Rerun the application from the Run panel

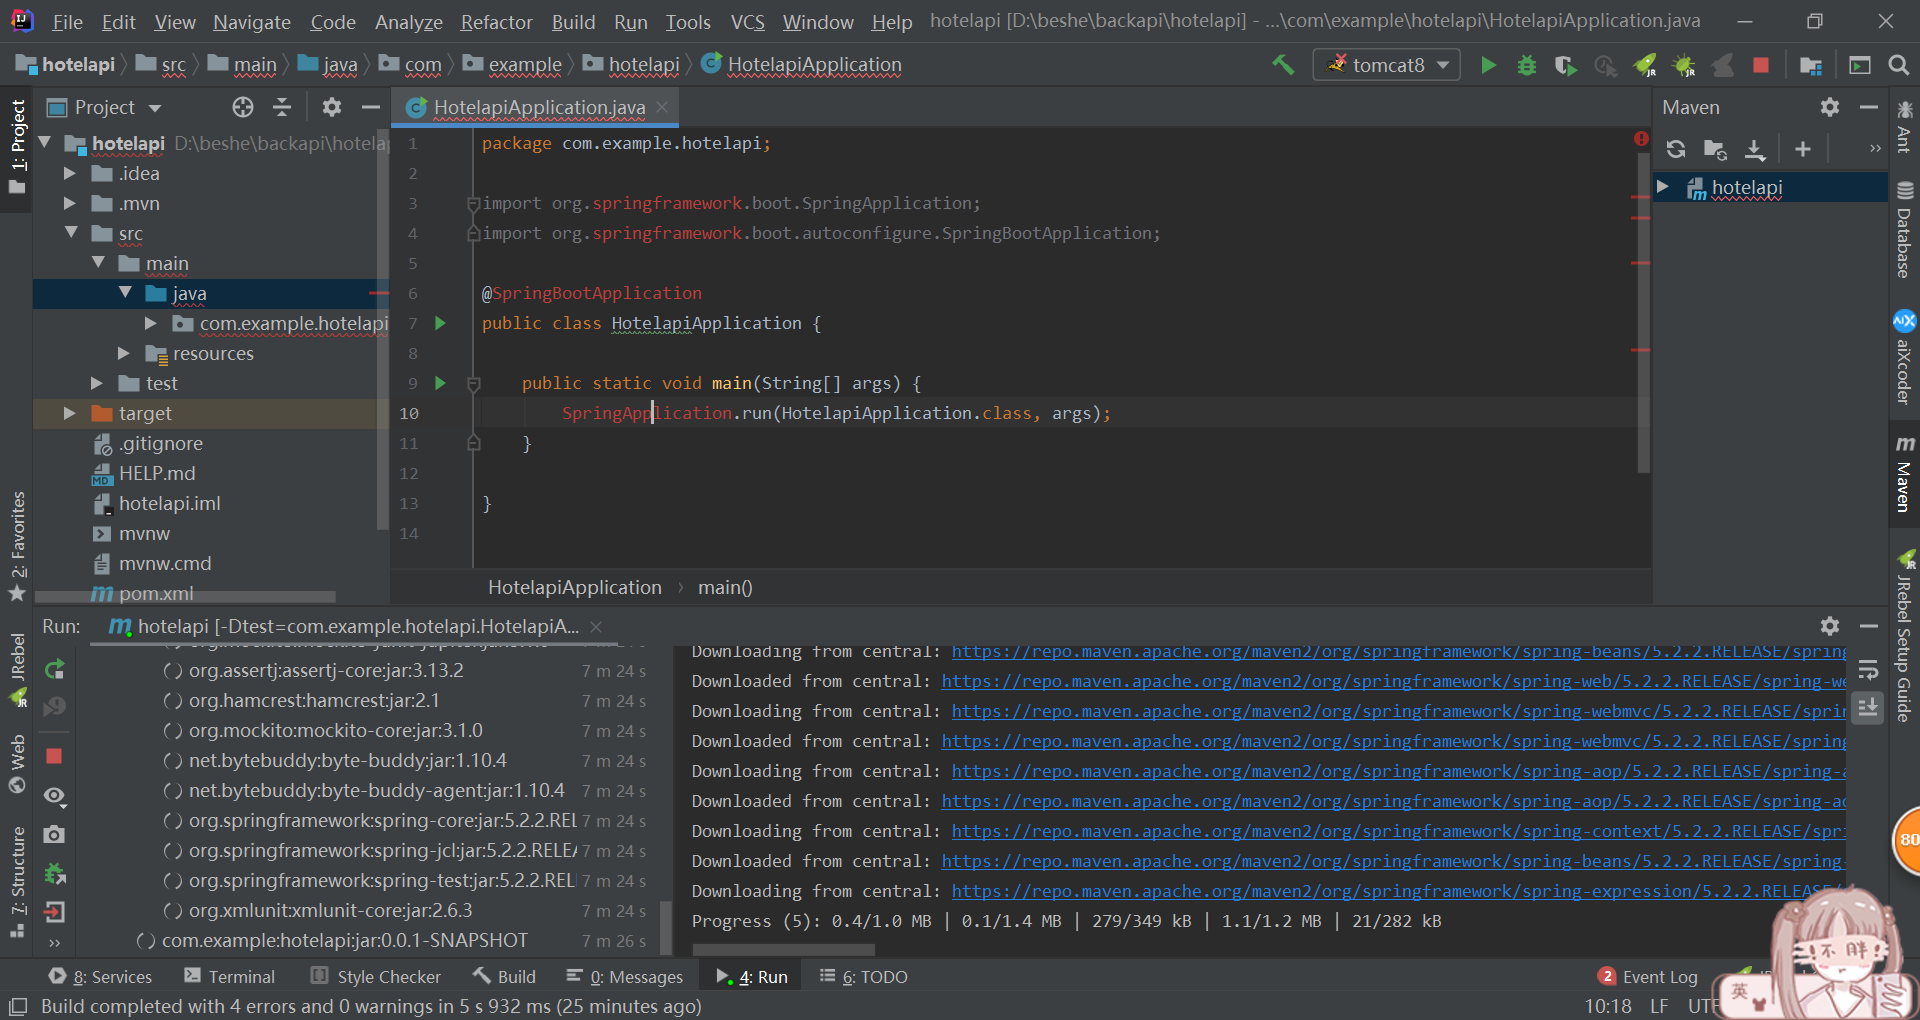click(x=55, y=670)
